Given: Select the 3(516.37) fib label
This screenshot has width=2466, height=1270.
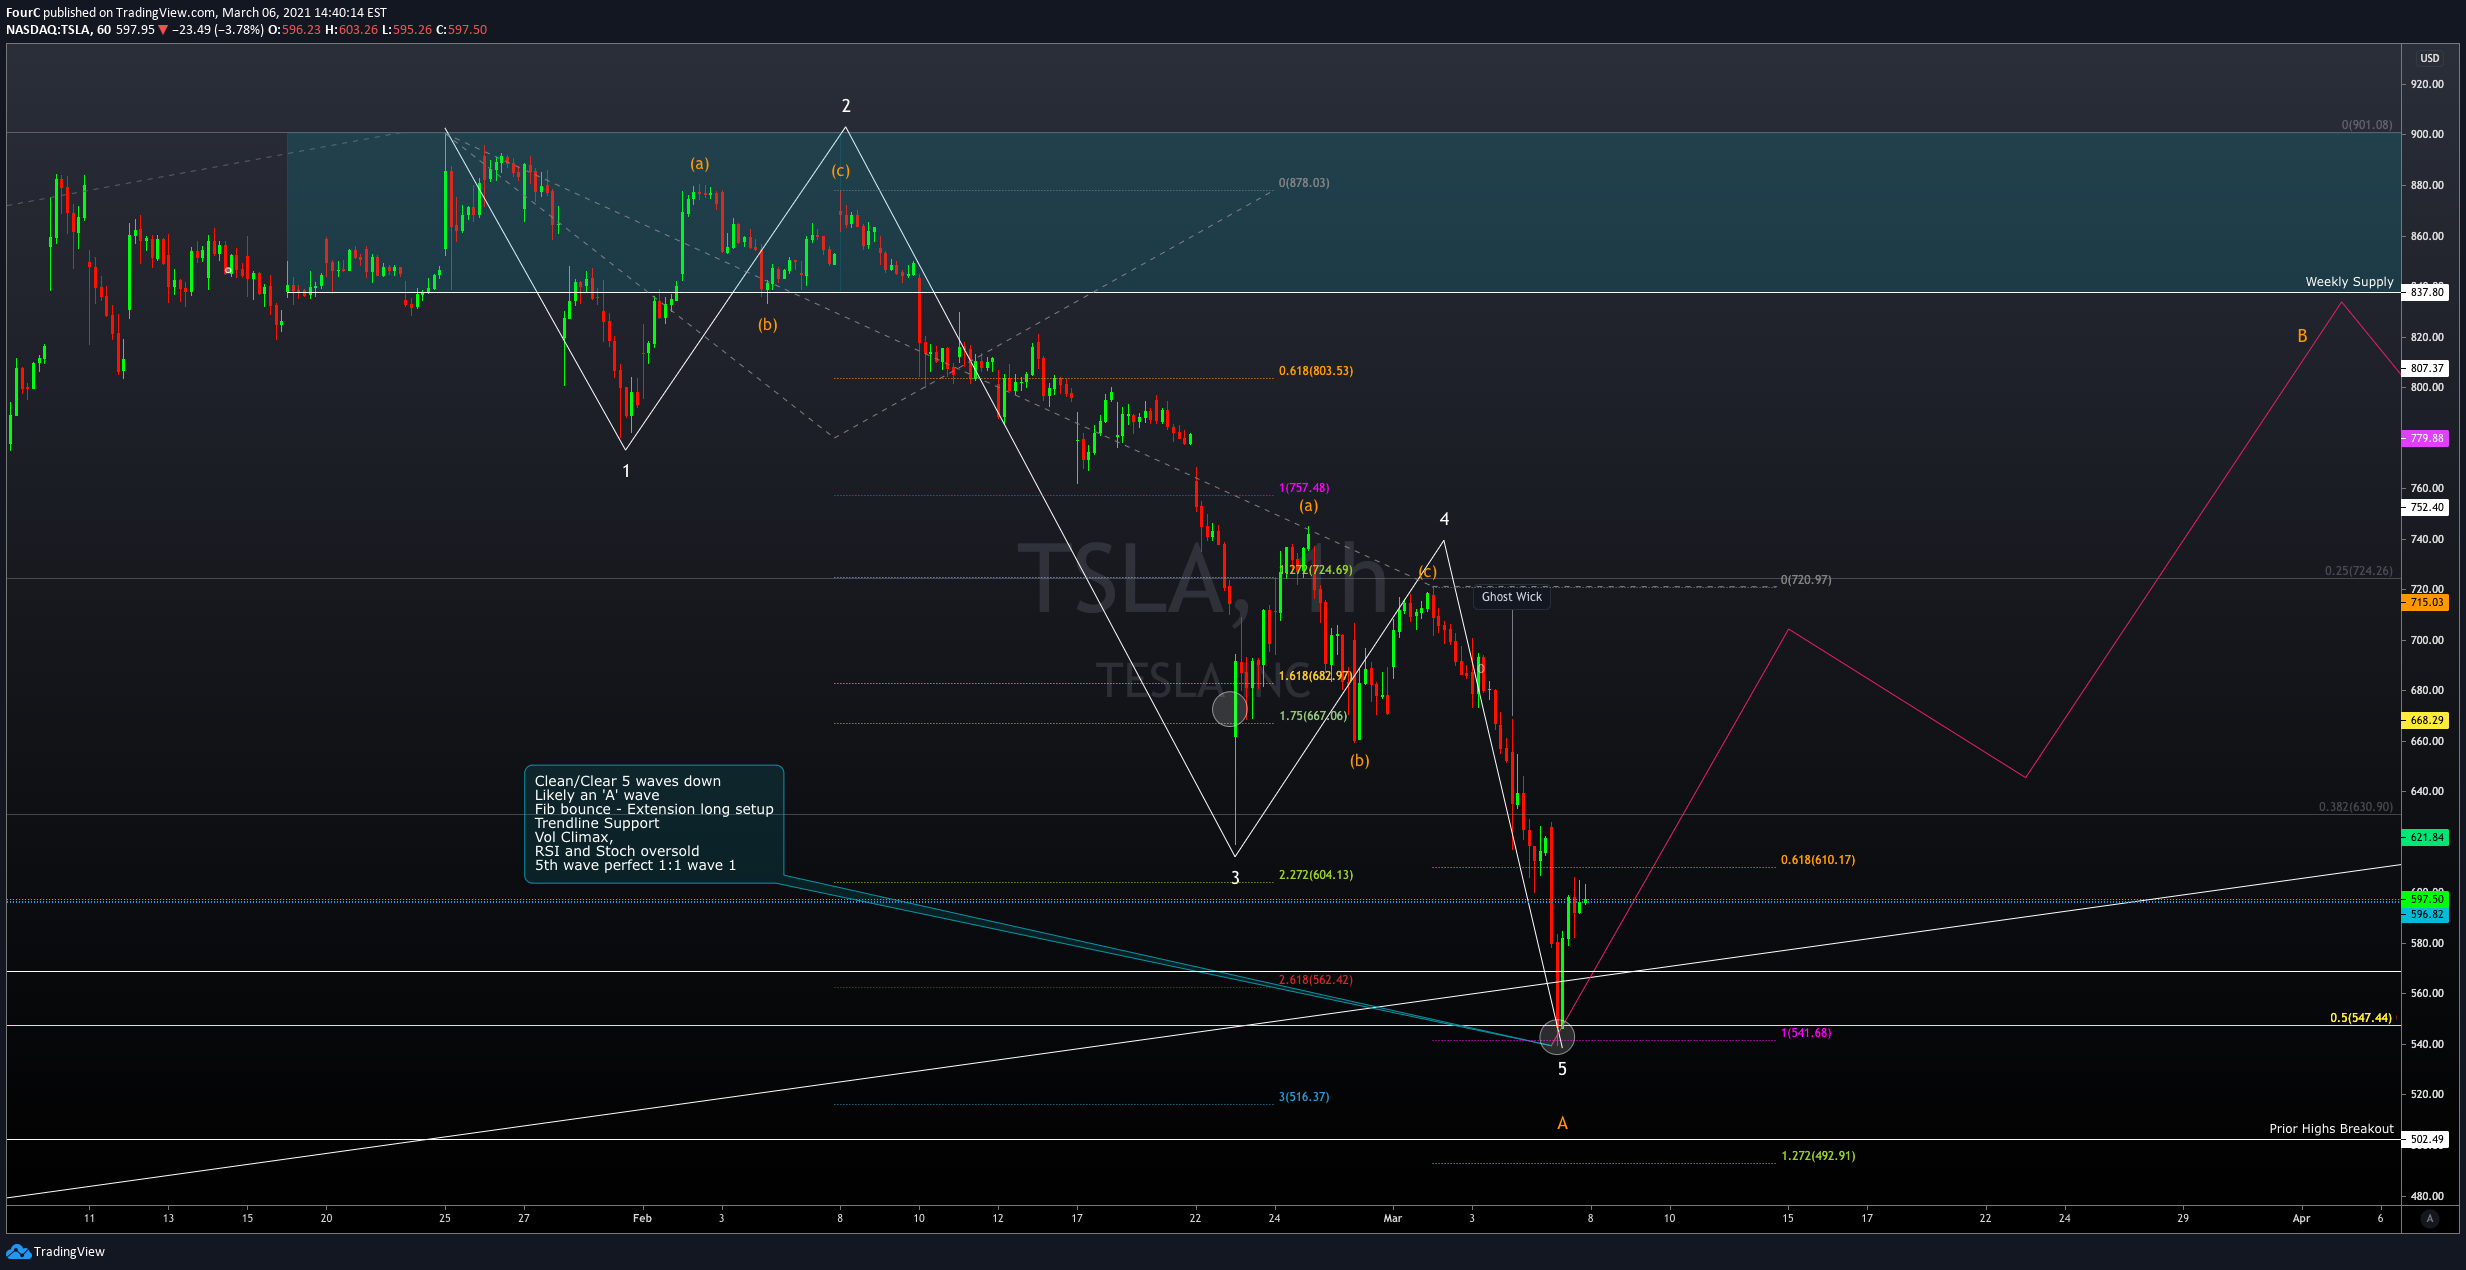Looking at the screenshot, I should click(1304, 1097).
